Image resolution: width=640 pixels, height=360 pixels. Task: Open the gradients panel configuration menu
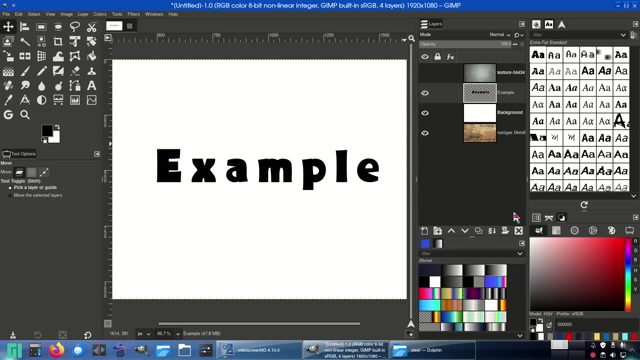(x=522, y=243)
